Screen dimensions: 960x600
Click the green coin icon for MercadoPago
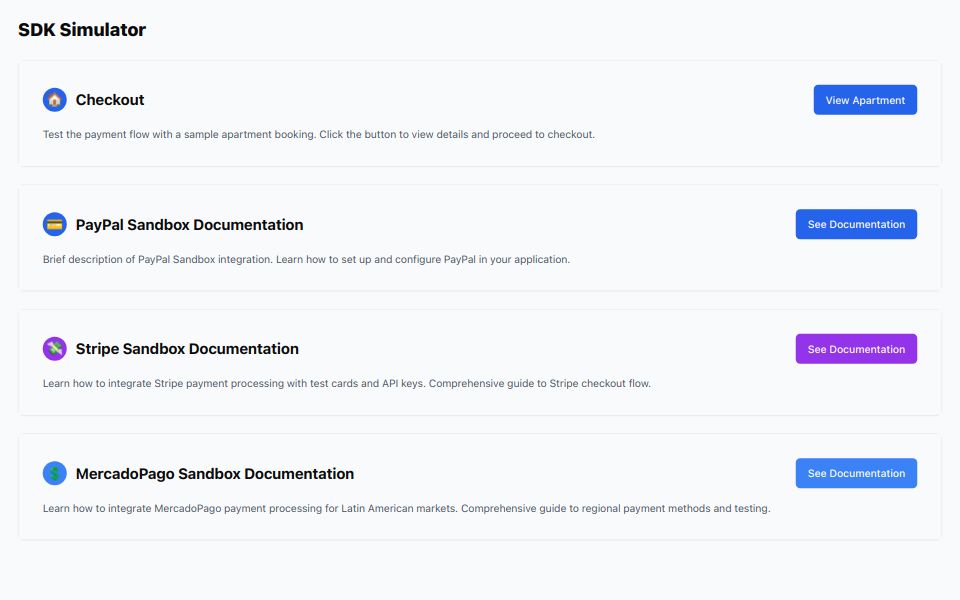(x=55, y=473)
